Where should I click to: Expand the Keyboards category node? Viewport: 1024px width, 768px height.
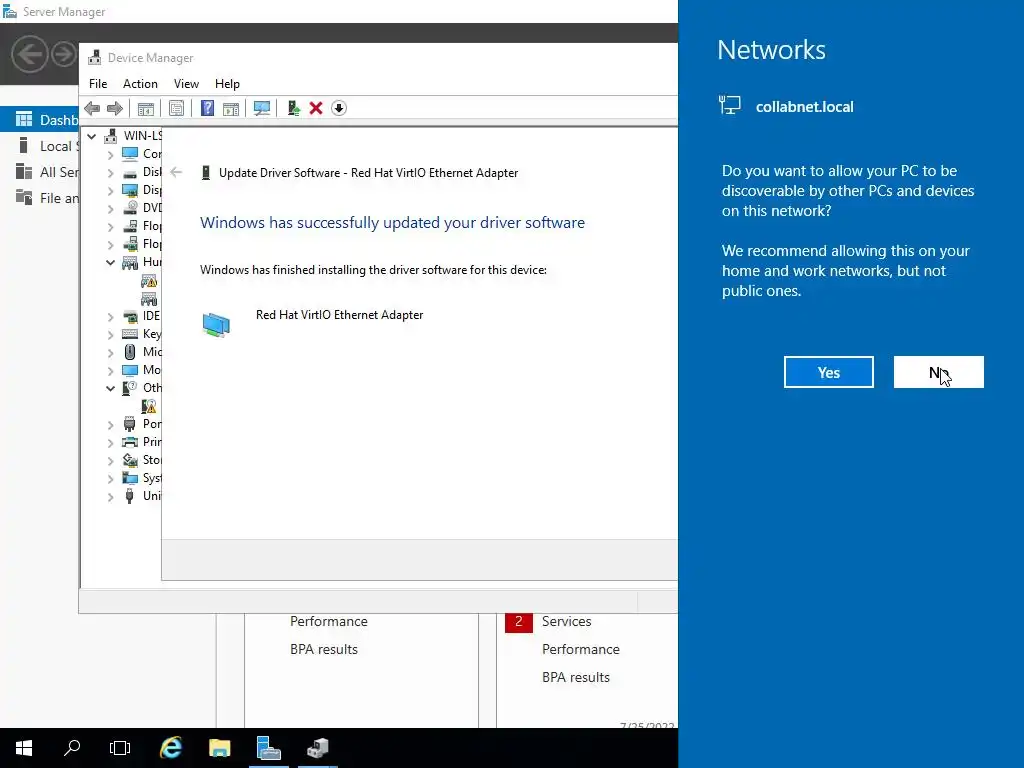[x=110, y=334]
